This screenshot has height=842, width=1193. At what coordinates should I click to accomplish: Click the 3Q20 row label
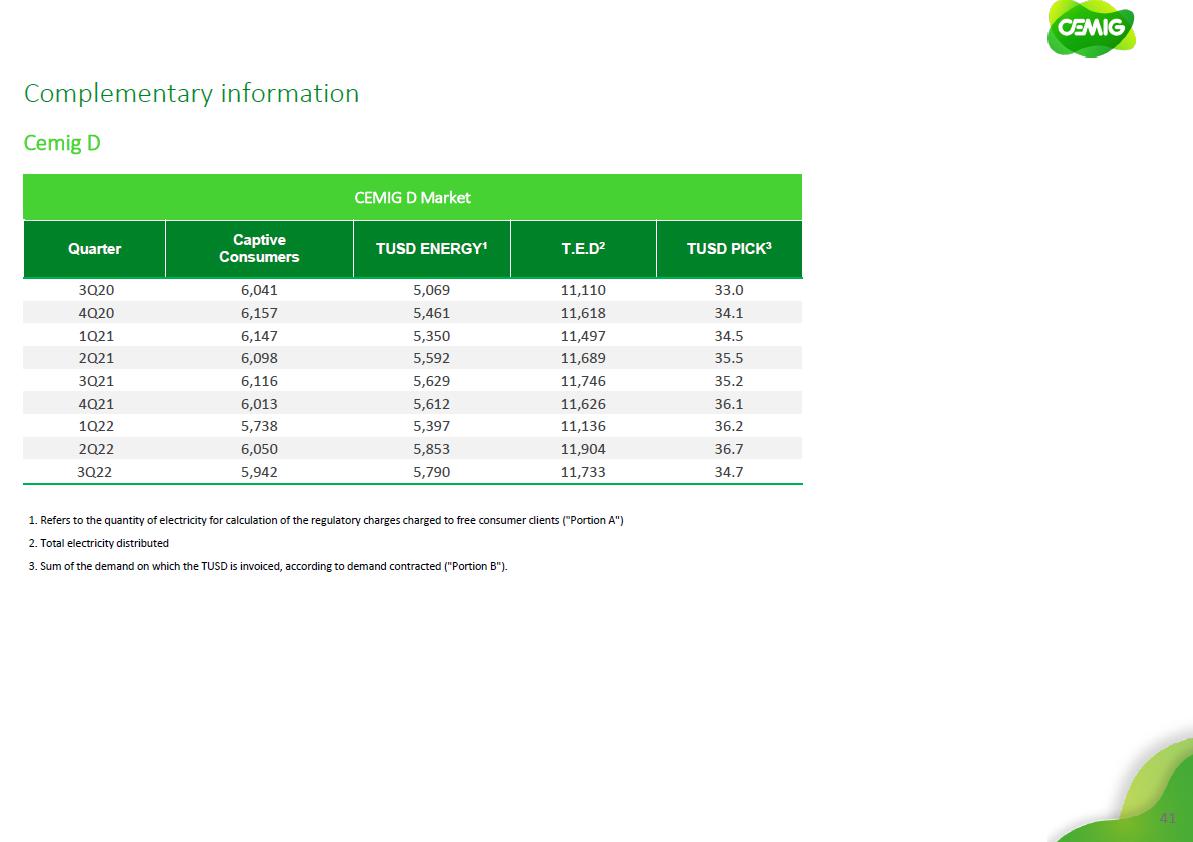[x=94, y=290]
